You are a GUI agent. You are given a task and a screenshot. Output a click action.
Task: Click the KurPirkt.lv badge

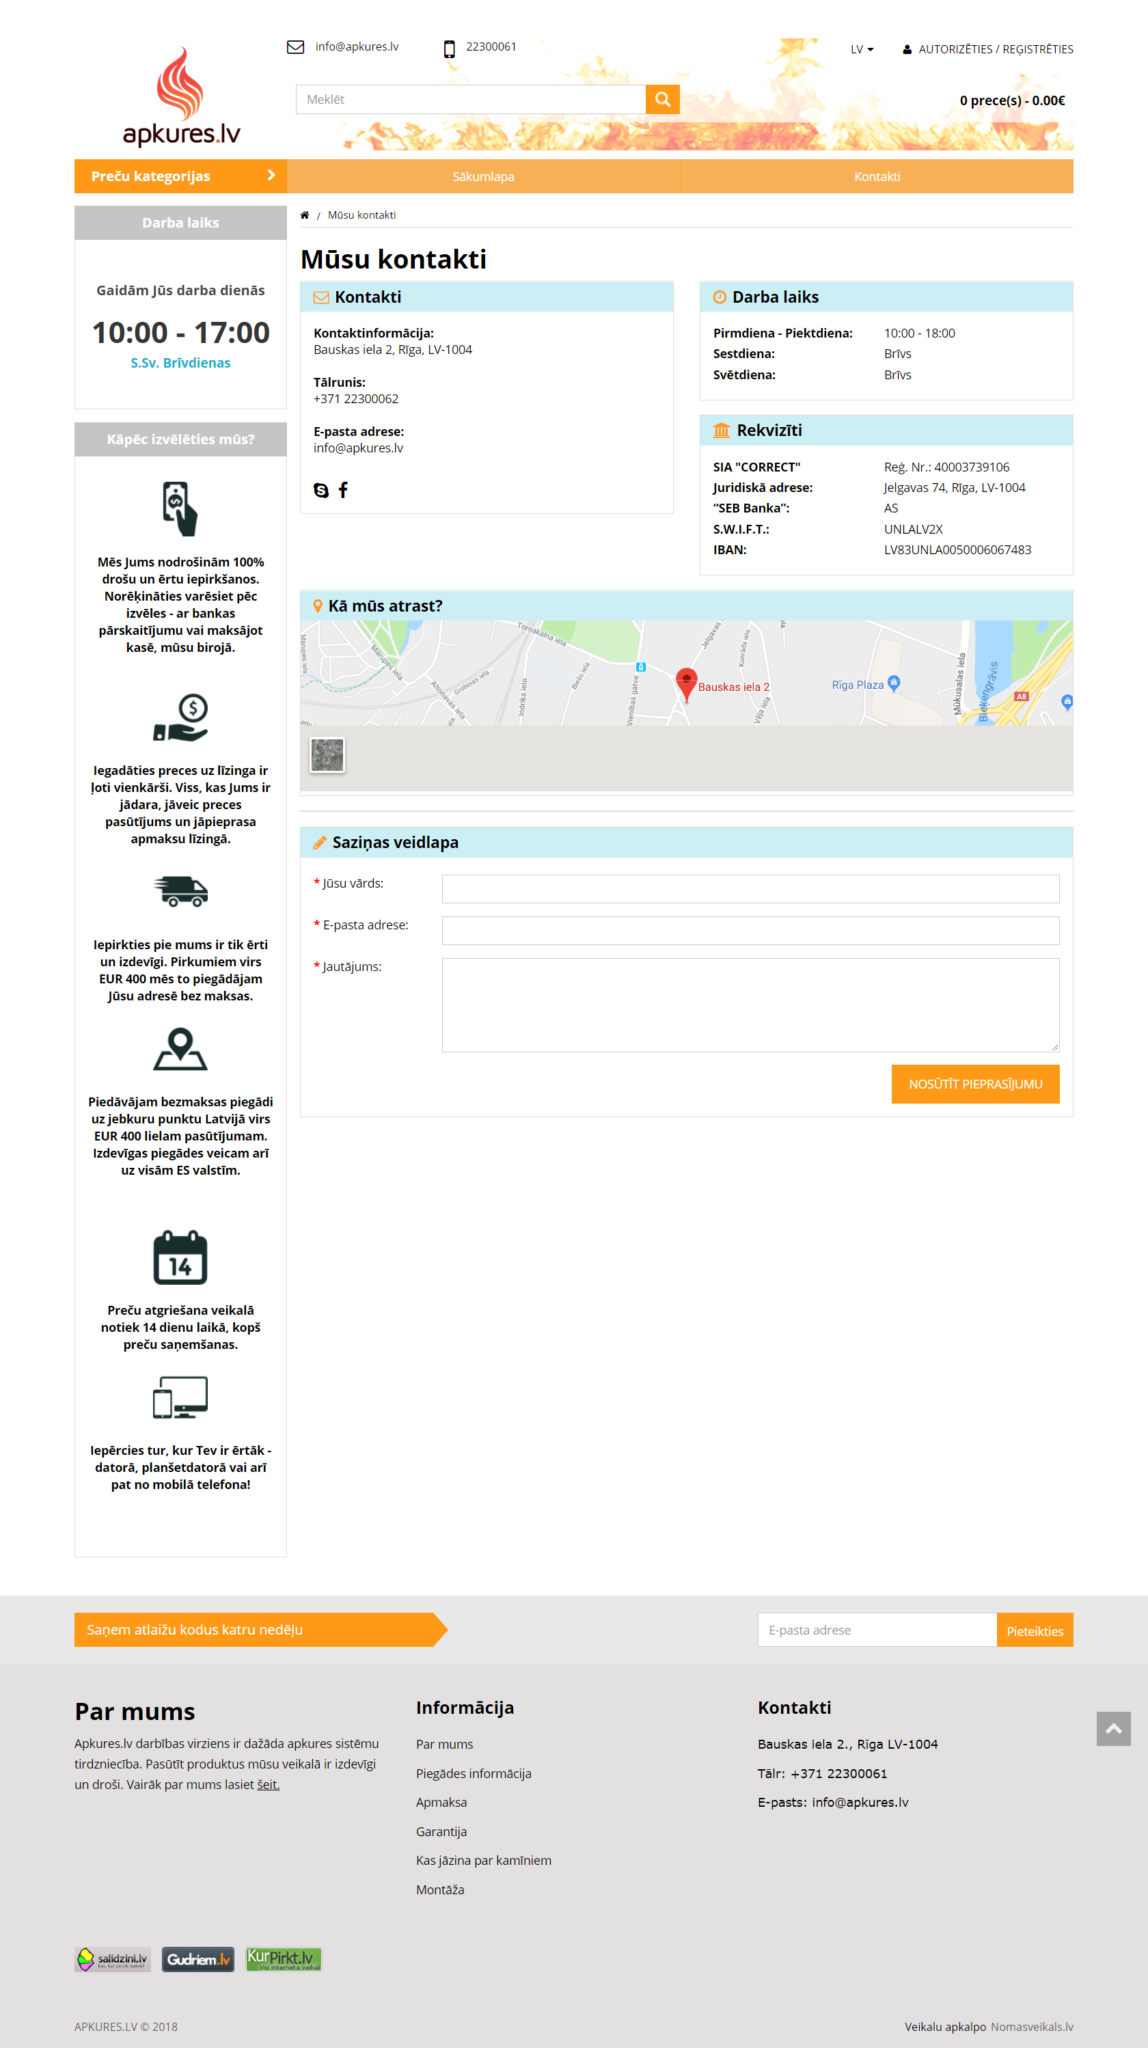point(284,1959)
